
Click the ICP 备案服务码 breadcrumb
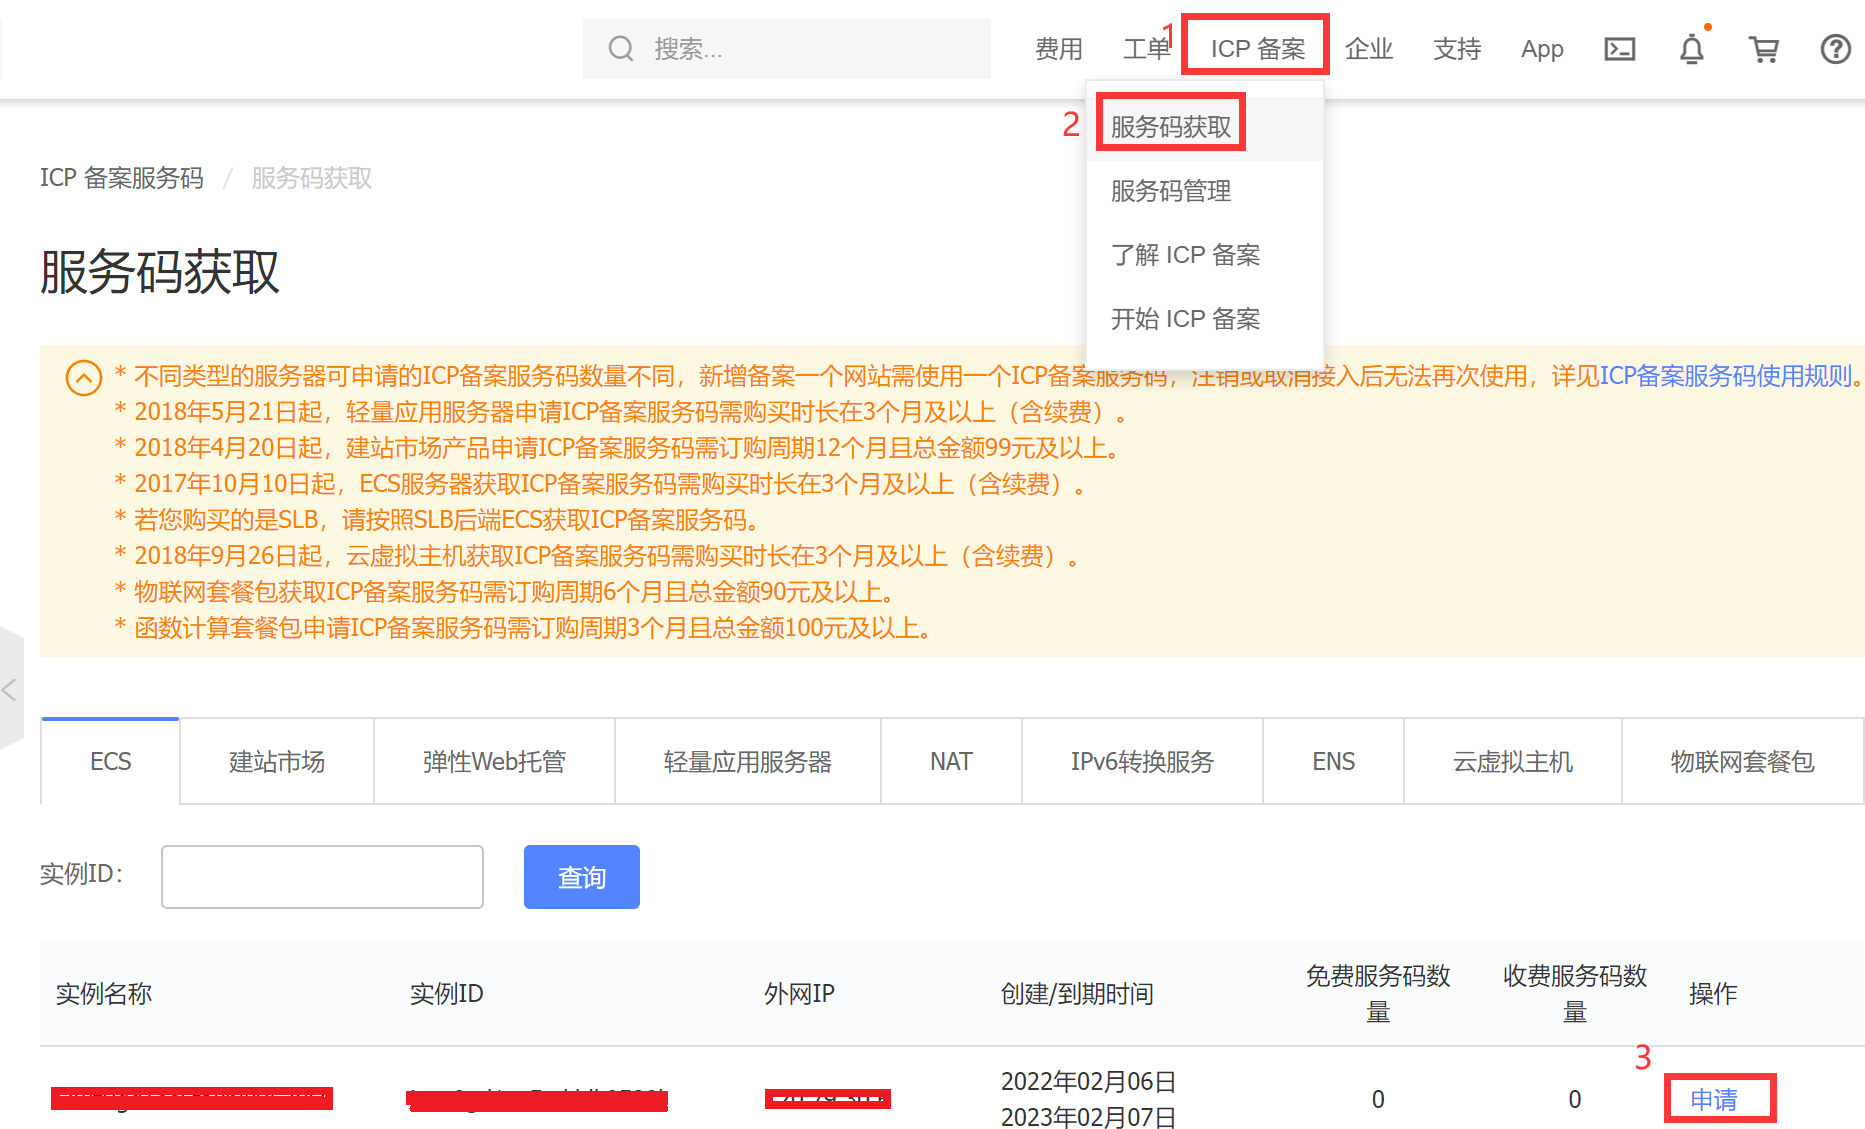(x=122, y=178)
